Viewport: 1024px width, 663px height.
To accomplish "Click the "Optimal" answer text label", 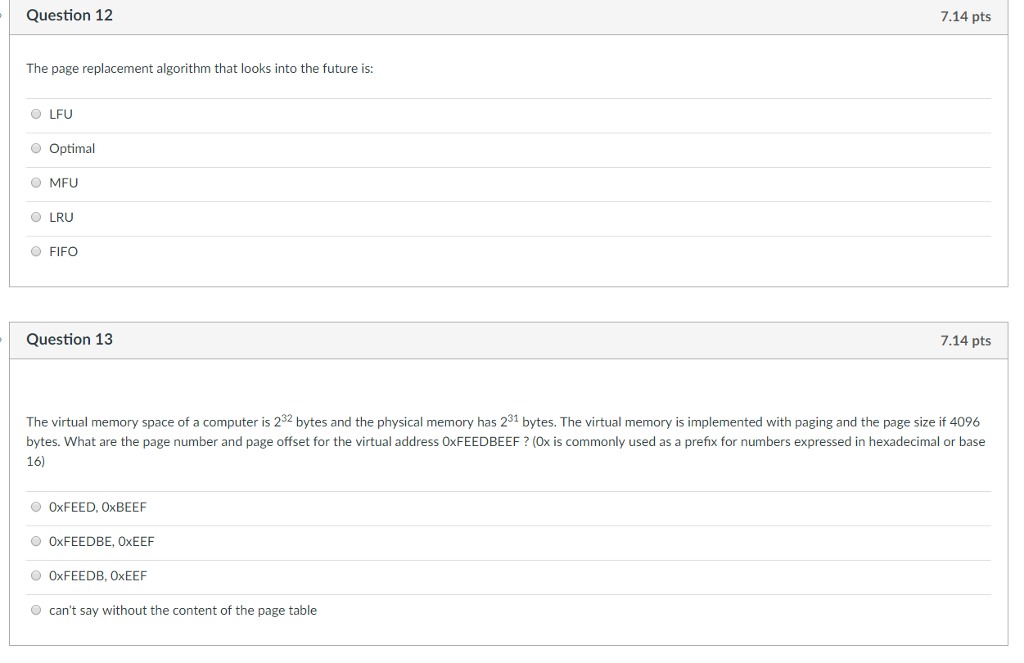I will click(x=72, y=149).
